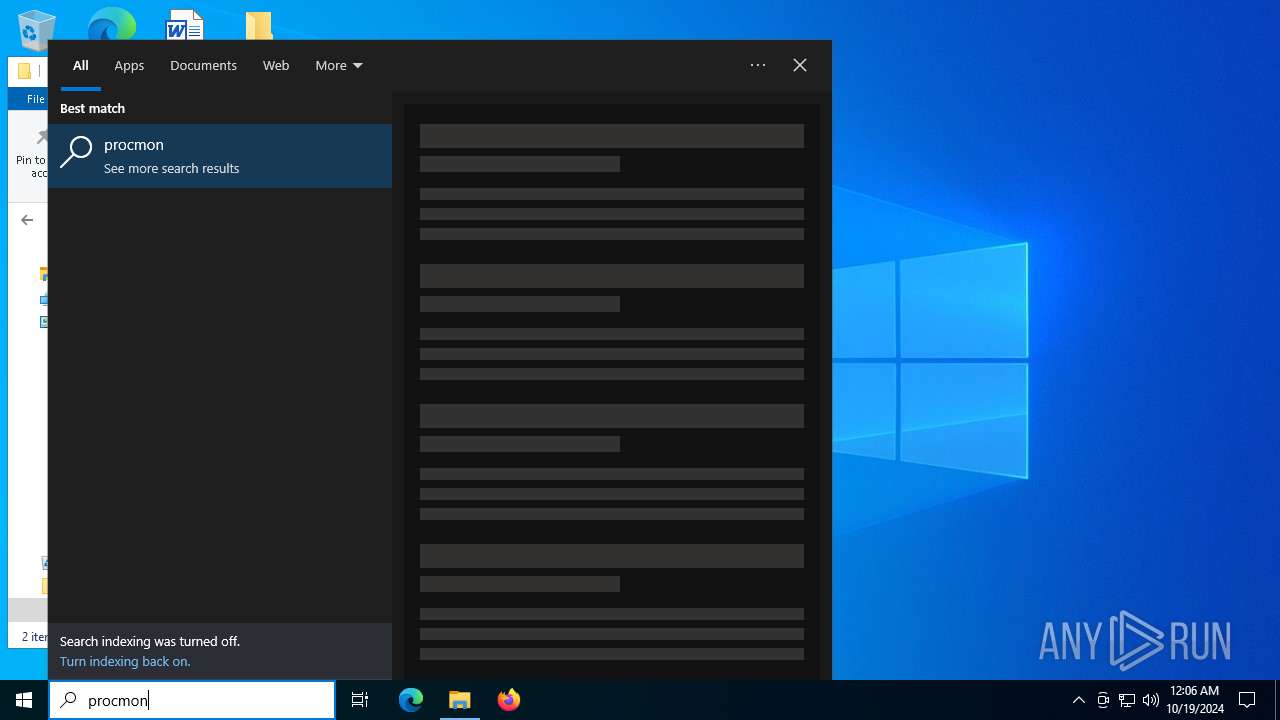Expand the More filter dropdown
1280x720 pixels.
(x=339, y=65)
